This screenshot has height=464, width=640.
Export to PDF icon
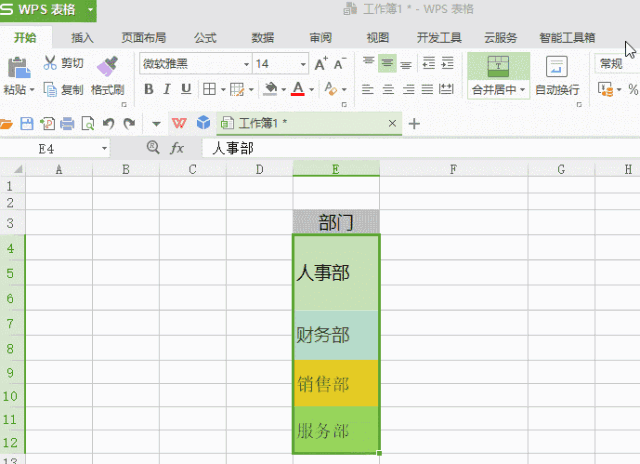pos(47,123)
